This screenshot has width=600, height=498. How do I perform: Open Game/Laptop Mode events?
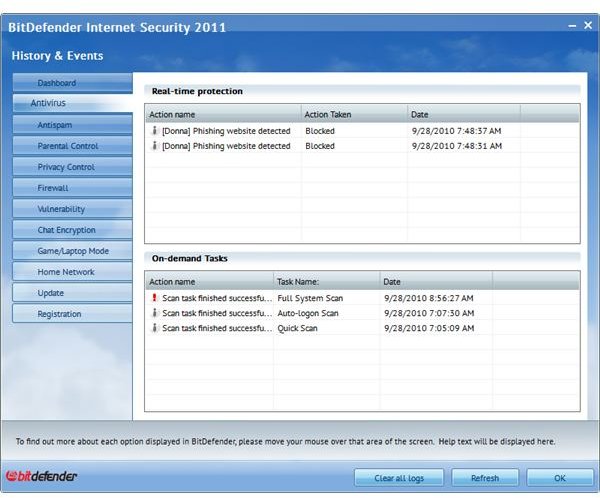[x=72, y=251]
